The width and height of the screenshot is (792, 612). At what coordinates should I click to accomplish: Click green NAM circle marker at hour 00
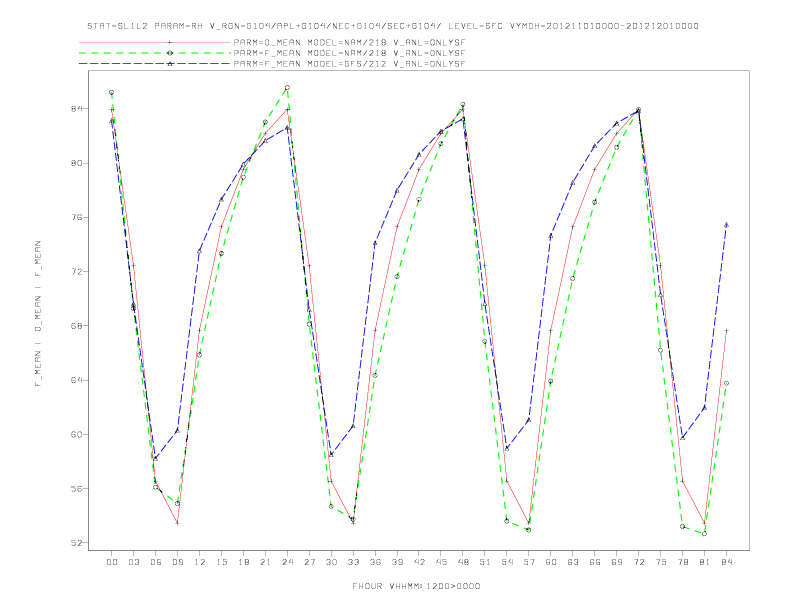[112, 93]
